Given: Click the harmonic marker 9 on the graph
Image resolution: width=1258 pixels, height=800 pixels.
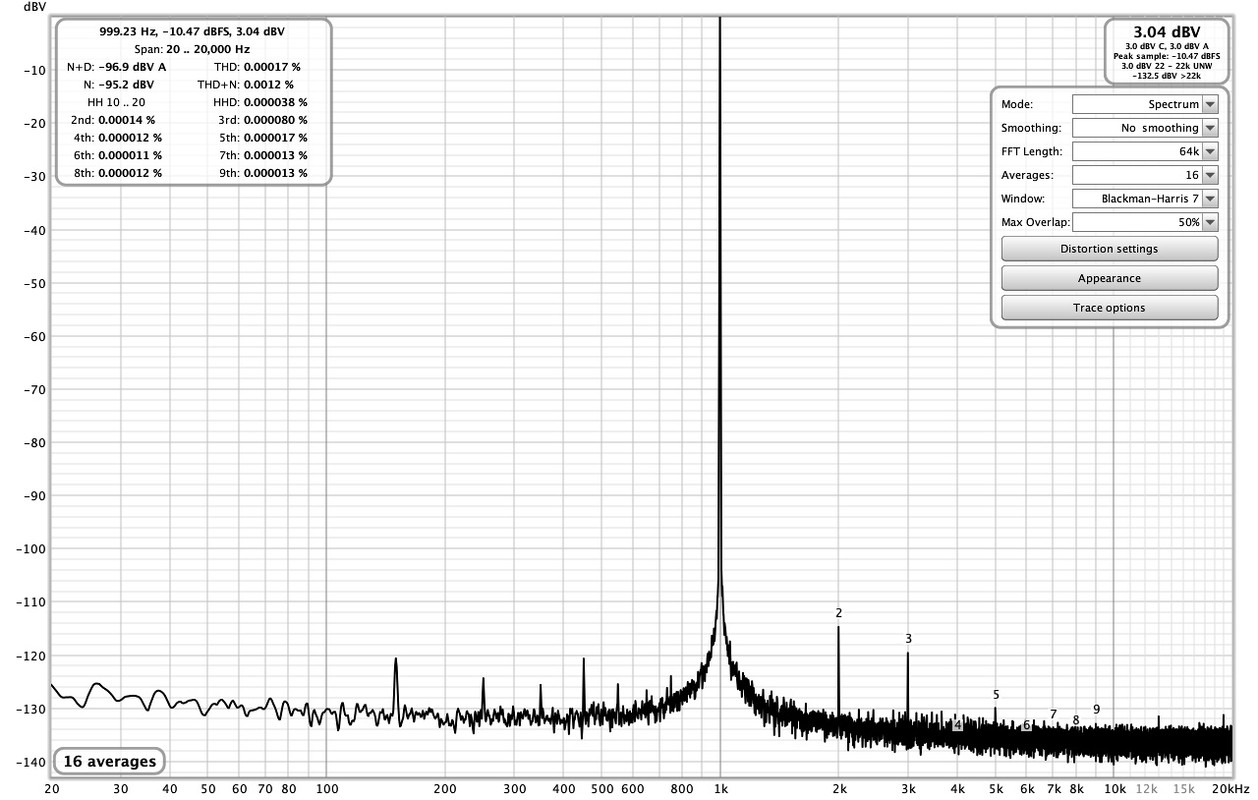Looking at the screenshot, I should click(1096, 709).
